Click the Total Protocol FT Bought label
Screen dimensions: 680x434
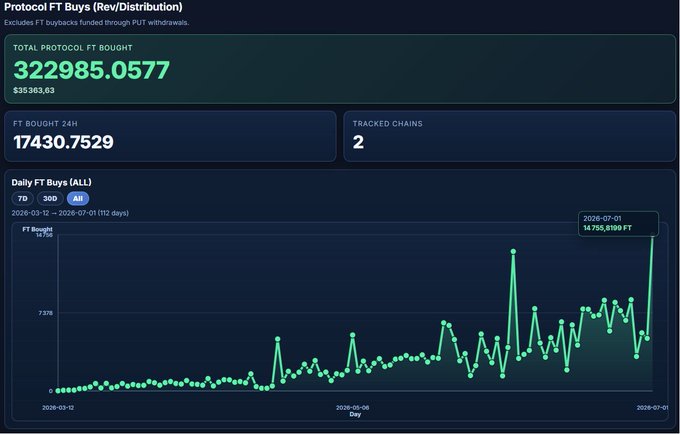click(72, 48)
